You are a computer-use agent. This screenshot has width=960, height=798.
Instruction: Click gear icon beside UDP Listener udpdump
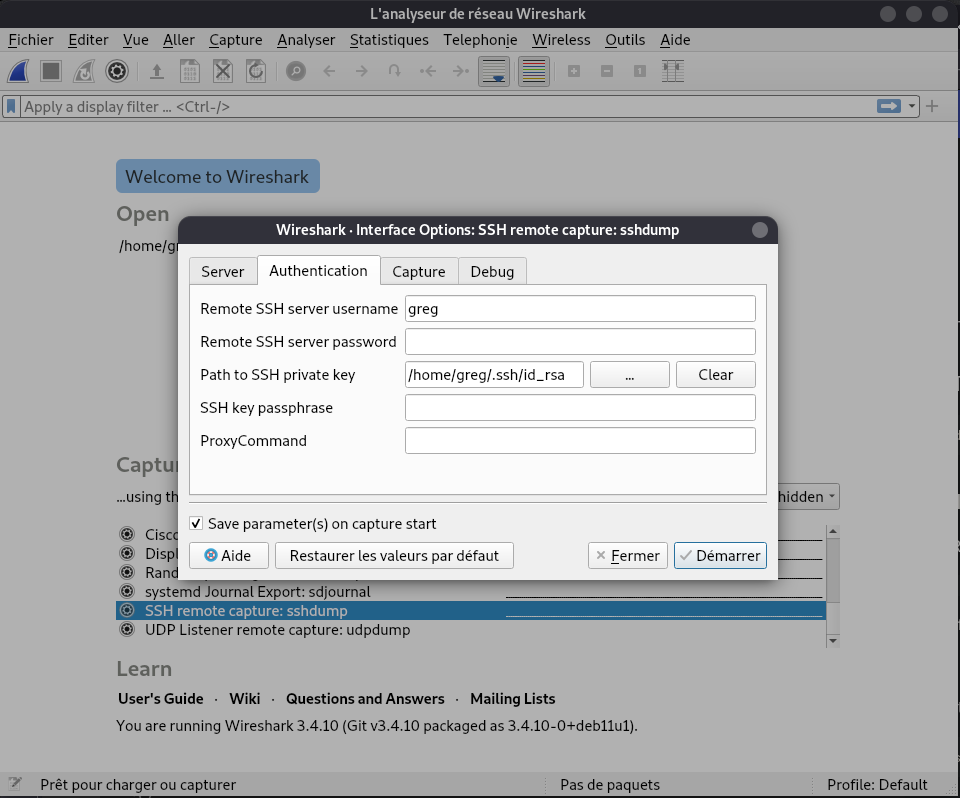tap(127, 630)
